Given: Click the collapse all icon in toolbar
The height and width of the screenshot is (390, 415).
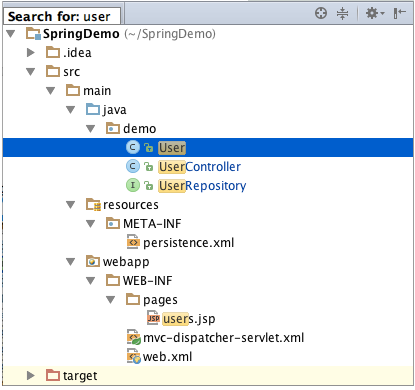Looking at the screenshot, I should [342, 13].
